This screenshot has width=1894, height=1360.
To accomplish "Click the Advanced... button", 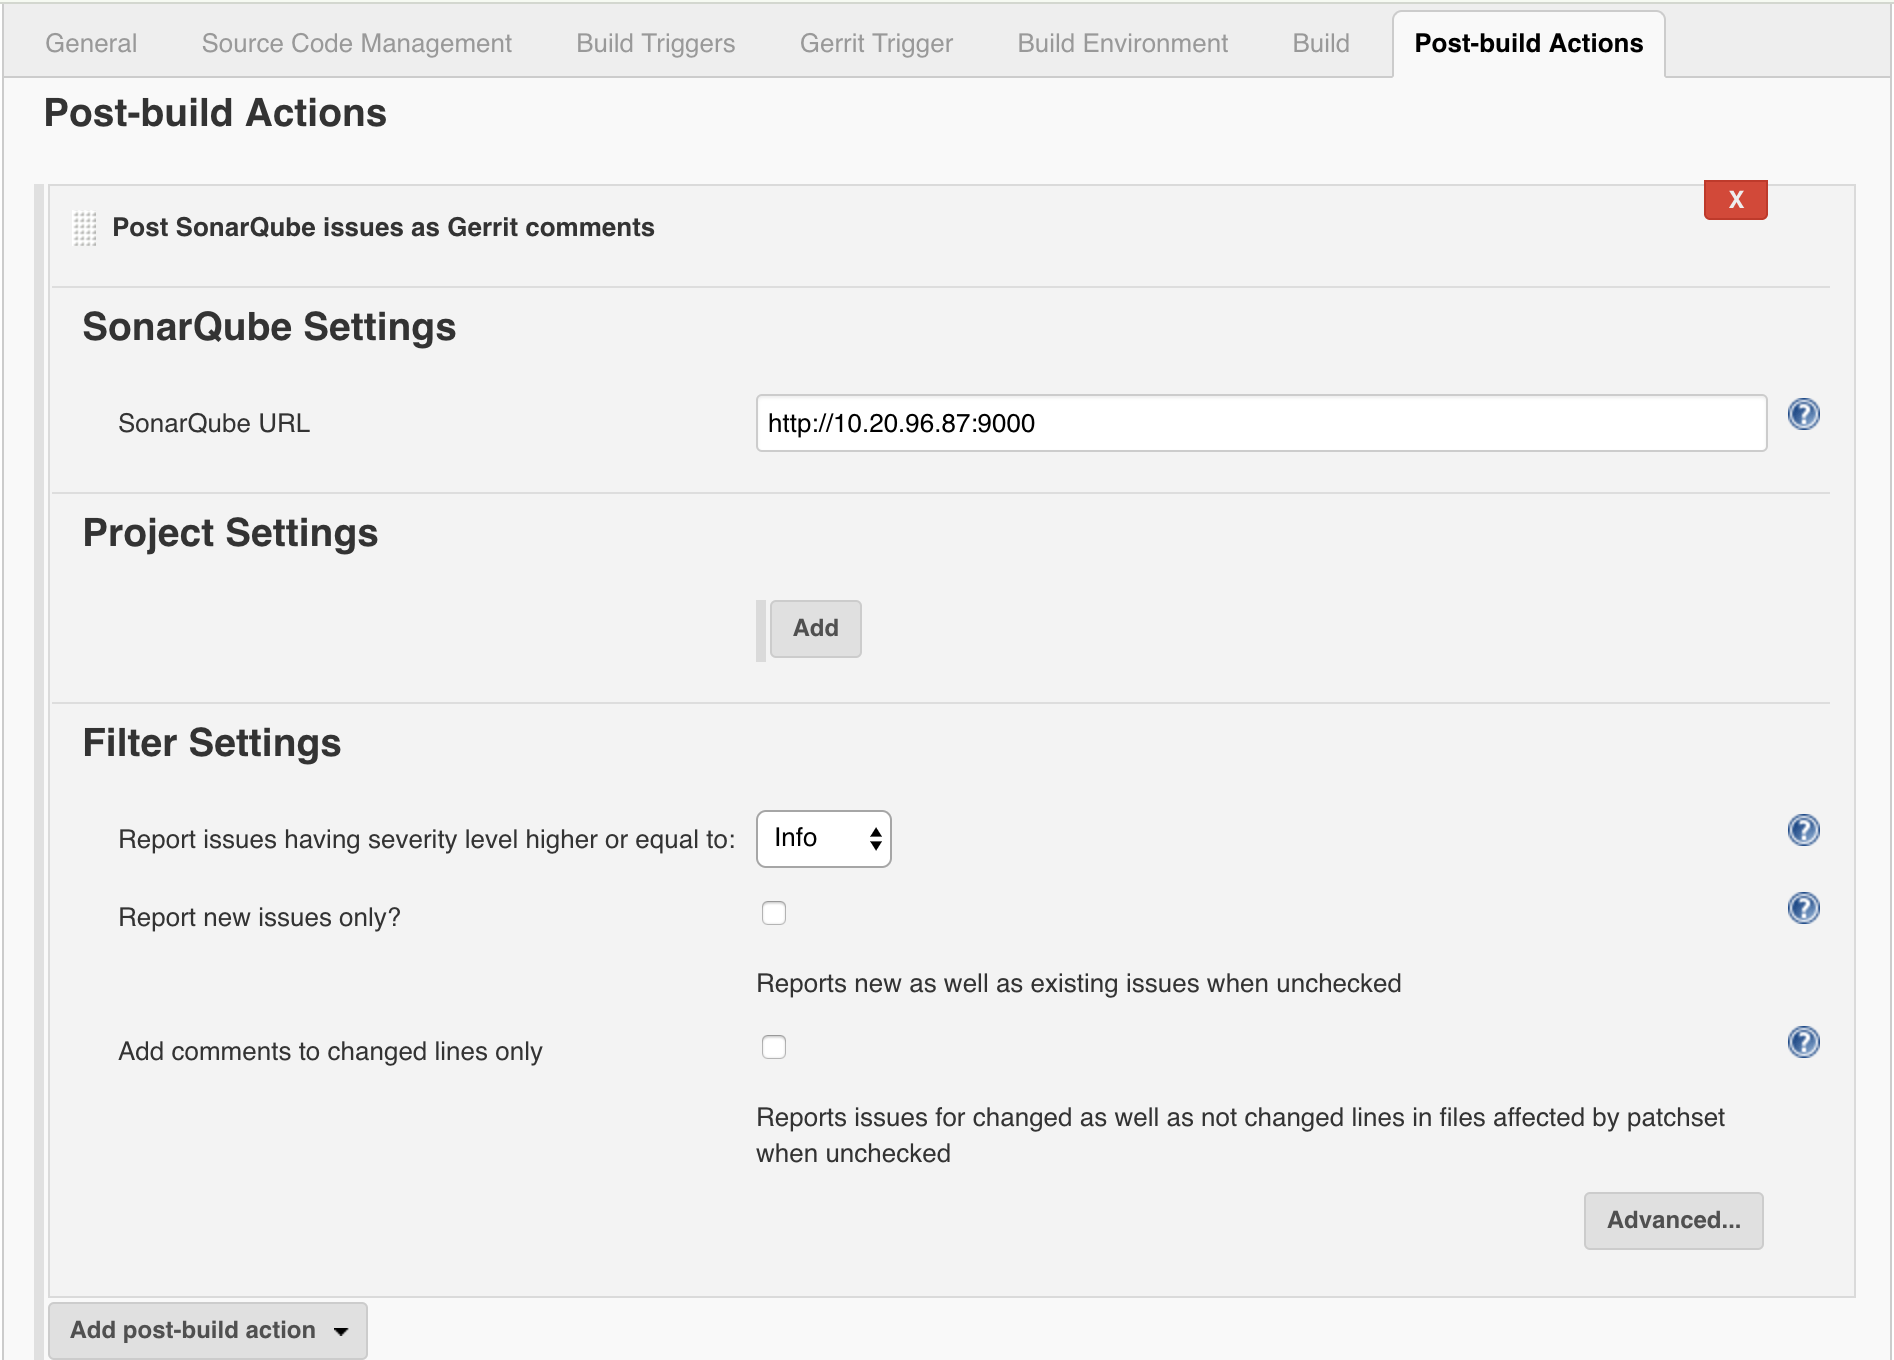I will pos(1673,1220).
